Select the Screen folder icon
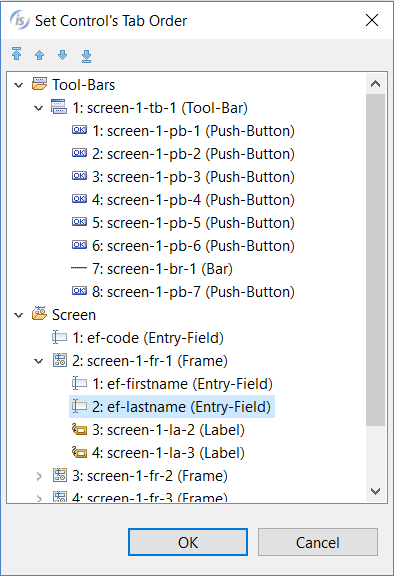 39,314
